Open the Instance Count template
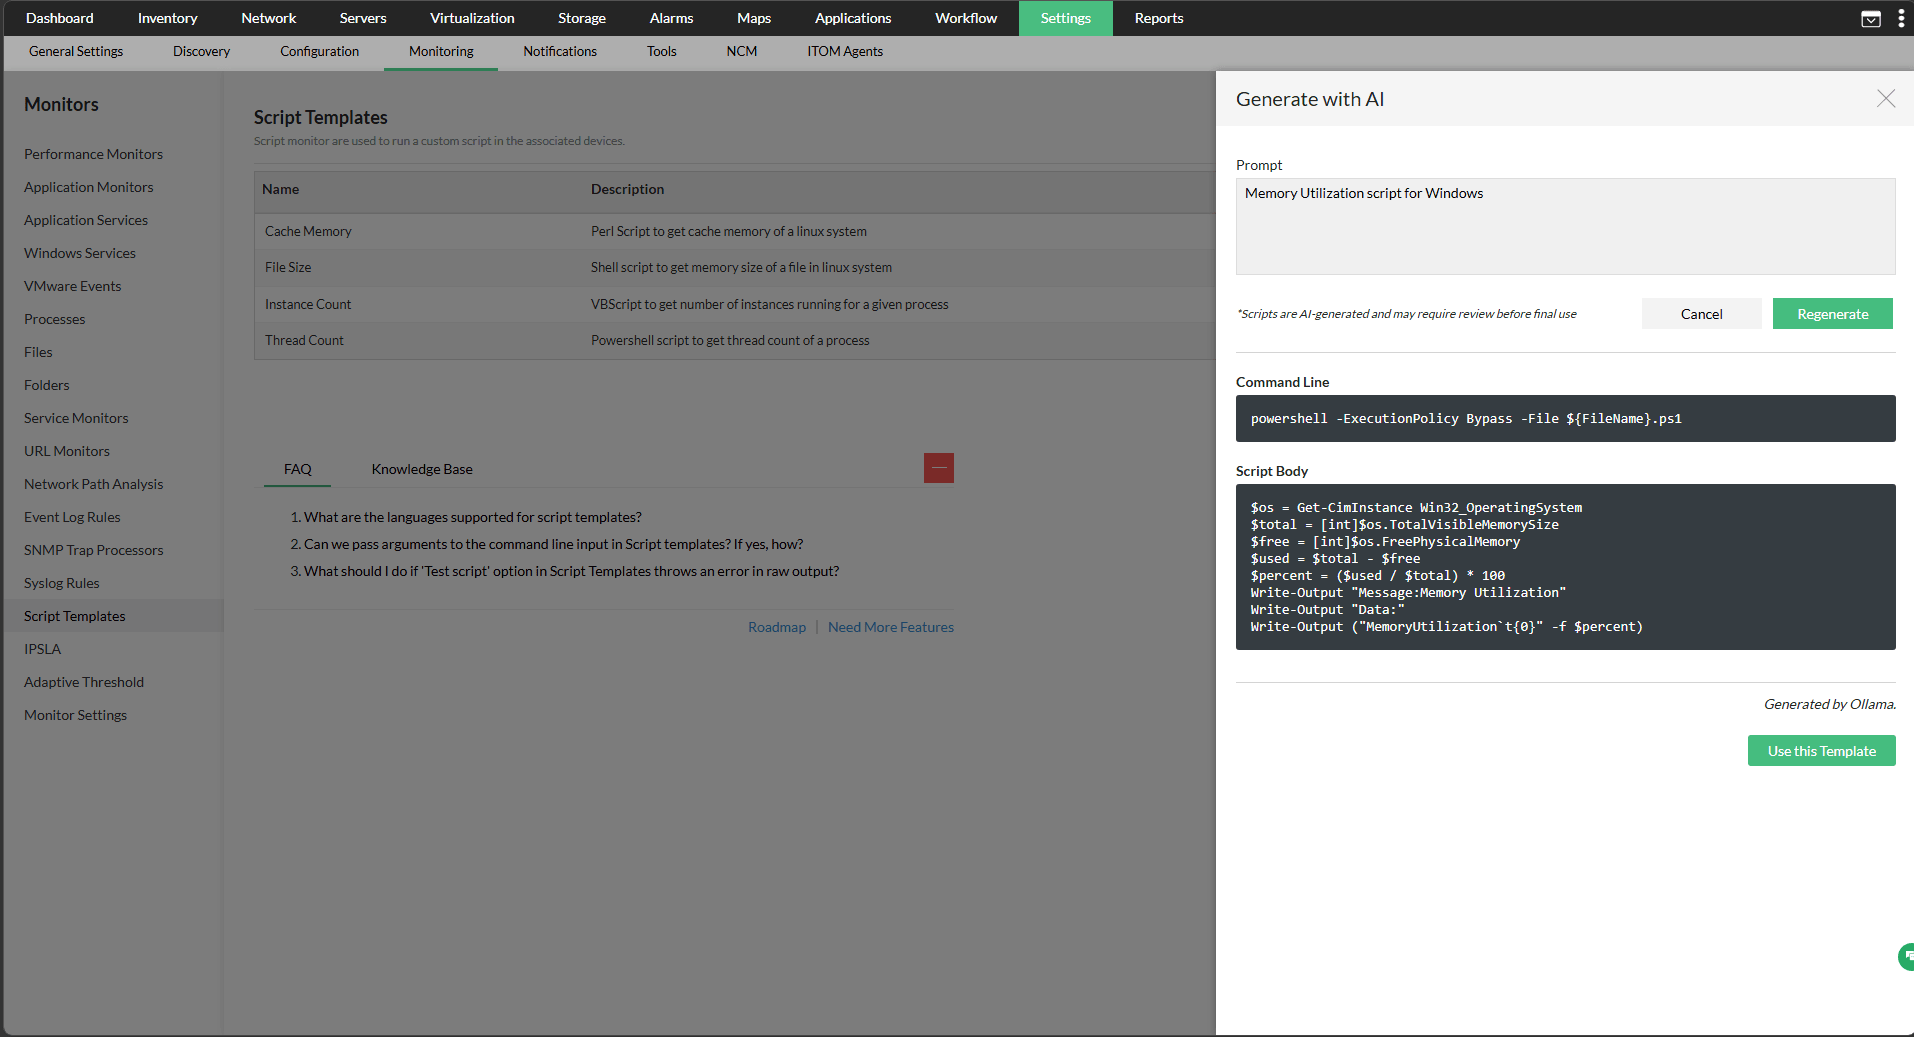Screen dimensions: 1914x1037 pos(308,304)
